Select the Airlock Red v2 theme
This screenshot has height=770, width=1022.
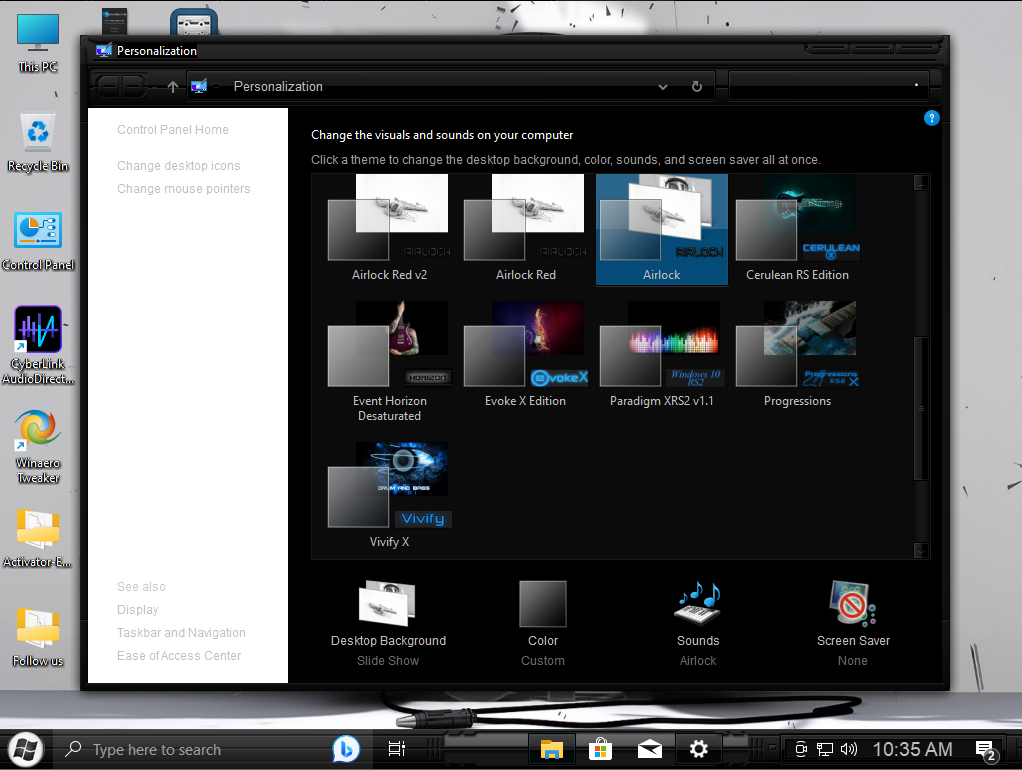(x=389, y=229)
